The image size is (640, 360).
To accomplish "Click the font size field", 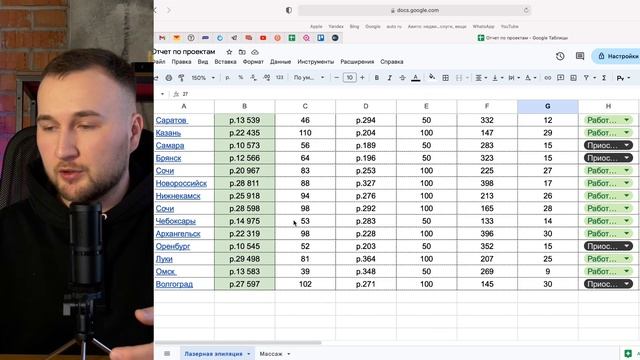I will 349,78.
